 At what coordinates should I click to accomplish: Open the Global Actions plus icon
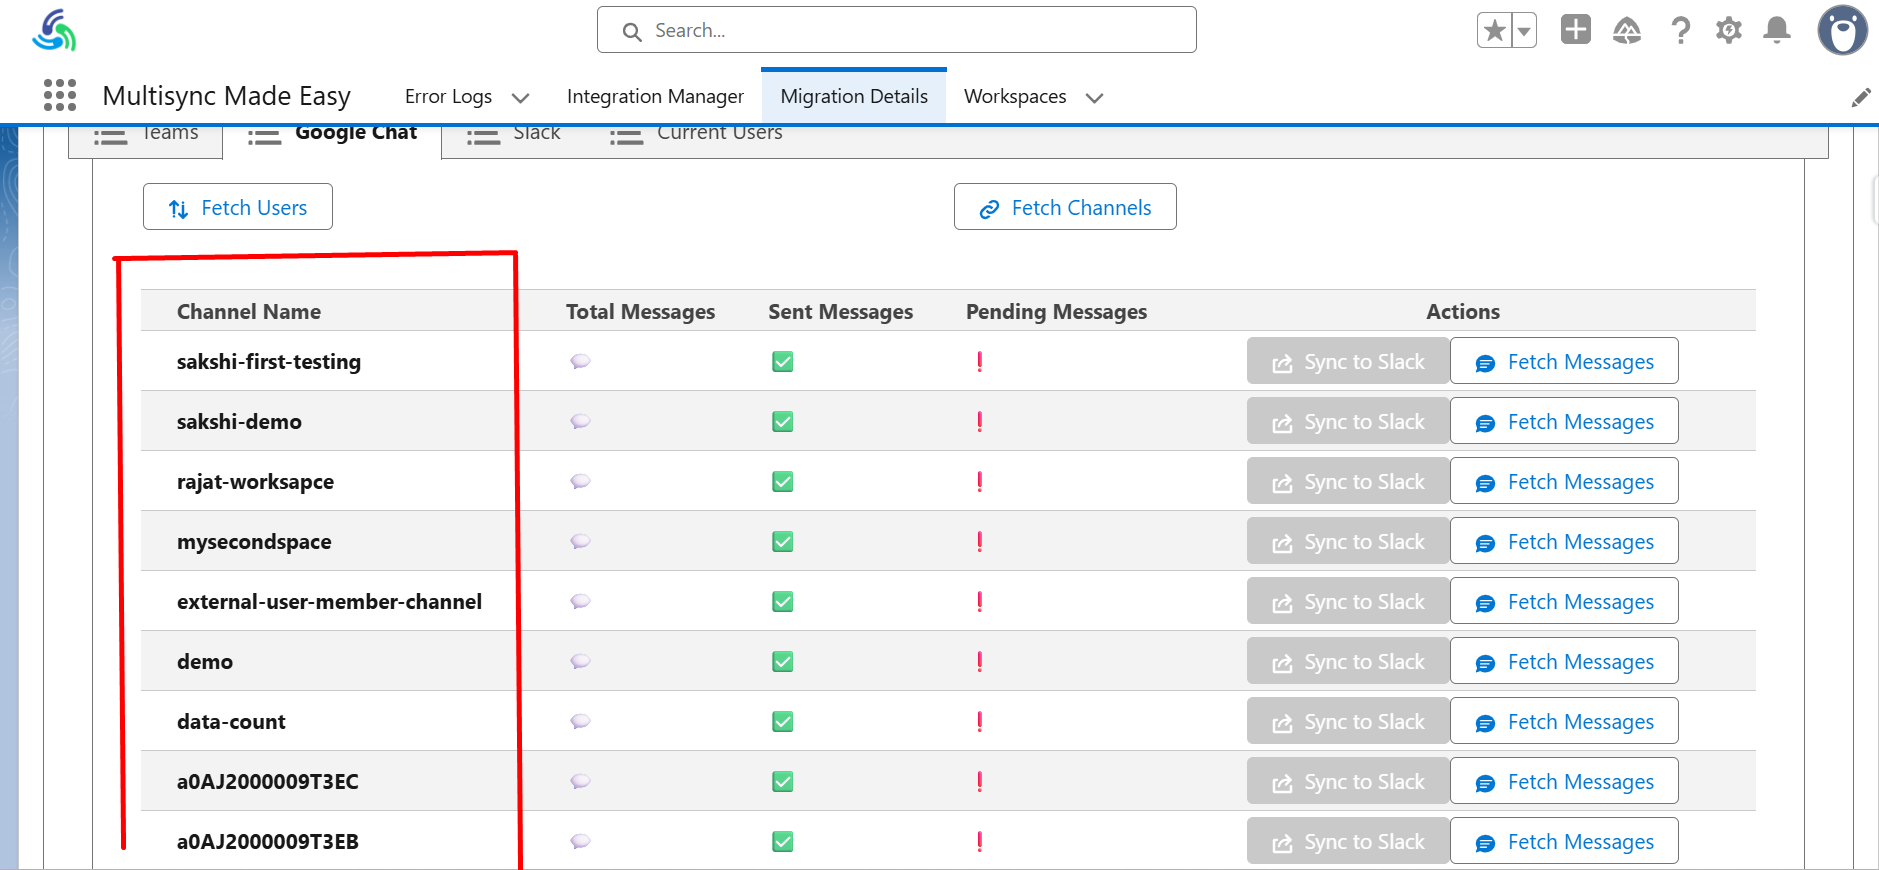point(1576,29)
